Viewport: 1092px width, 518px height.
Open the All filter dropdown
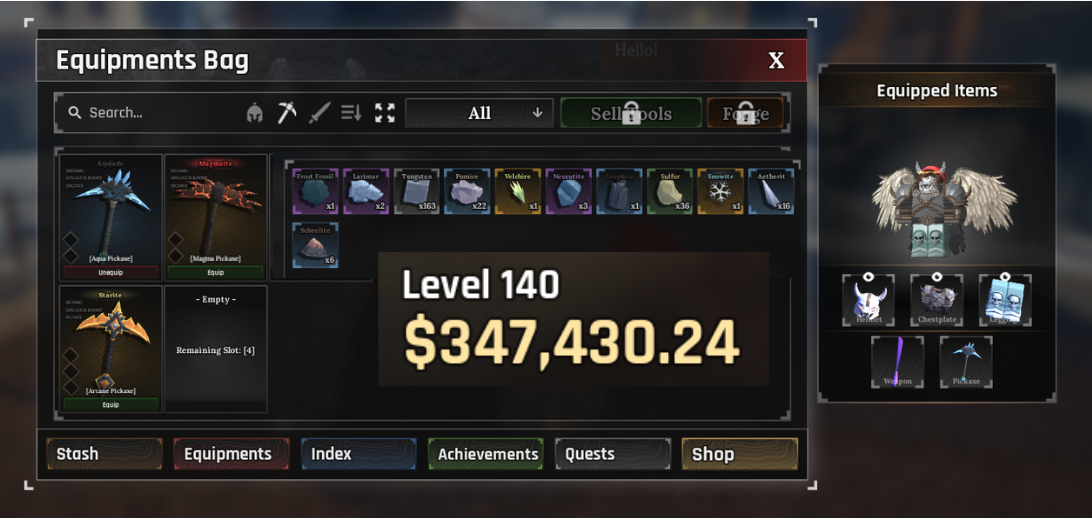pyautogui.click(x=479, y=113)
